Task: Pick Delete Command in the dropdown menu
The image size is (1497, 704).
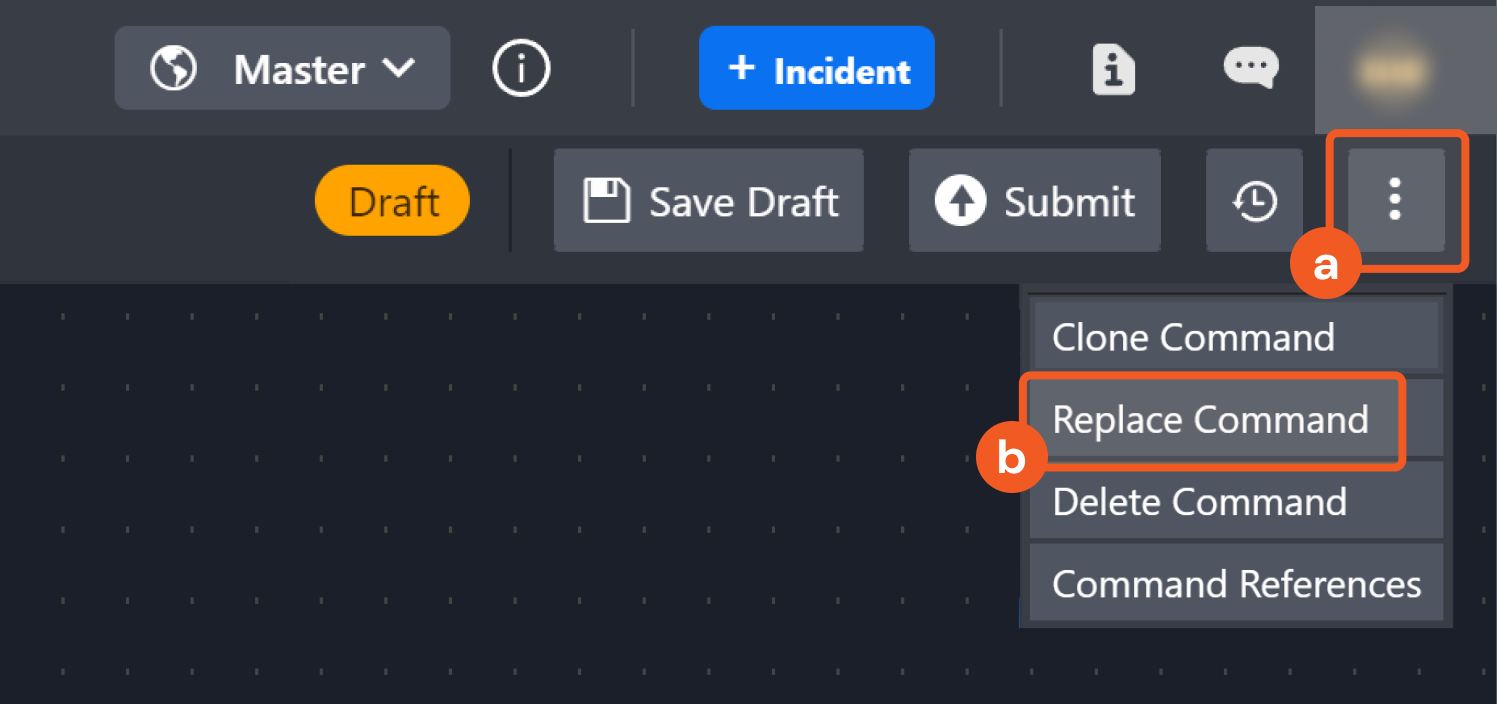Action: (x=1199, y=501)
